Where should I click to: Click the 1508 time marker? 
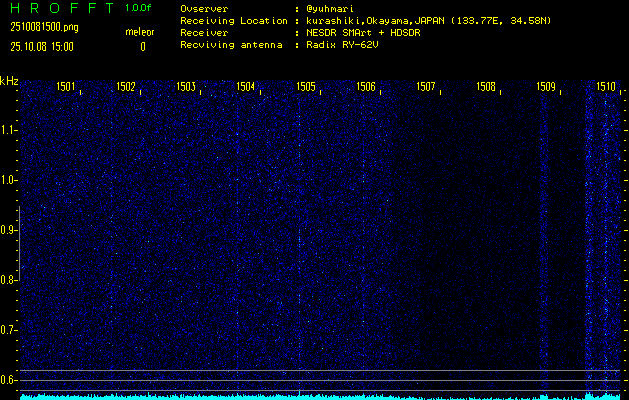pos(486,87)
